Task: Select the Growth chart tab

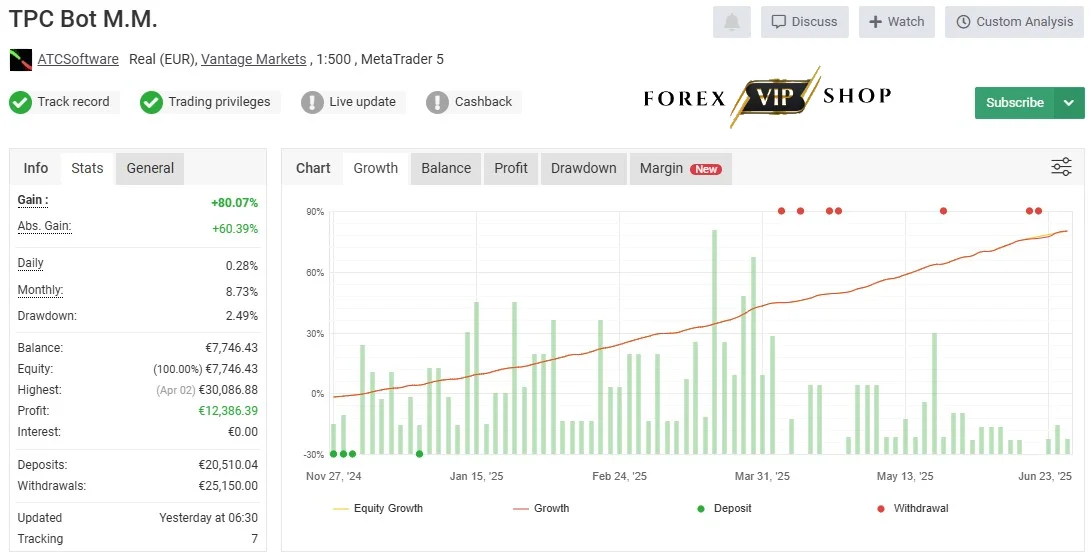Action: pyautogui.click(x=376, y=168)
